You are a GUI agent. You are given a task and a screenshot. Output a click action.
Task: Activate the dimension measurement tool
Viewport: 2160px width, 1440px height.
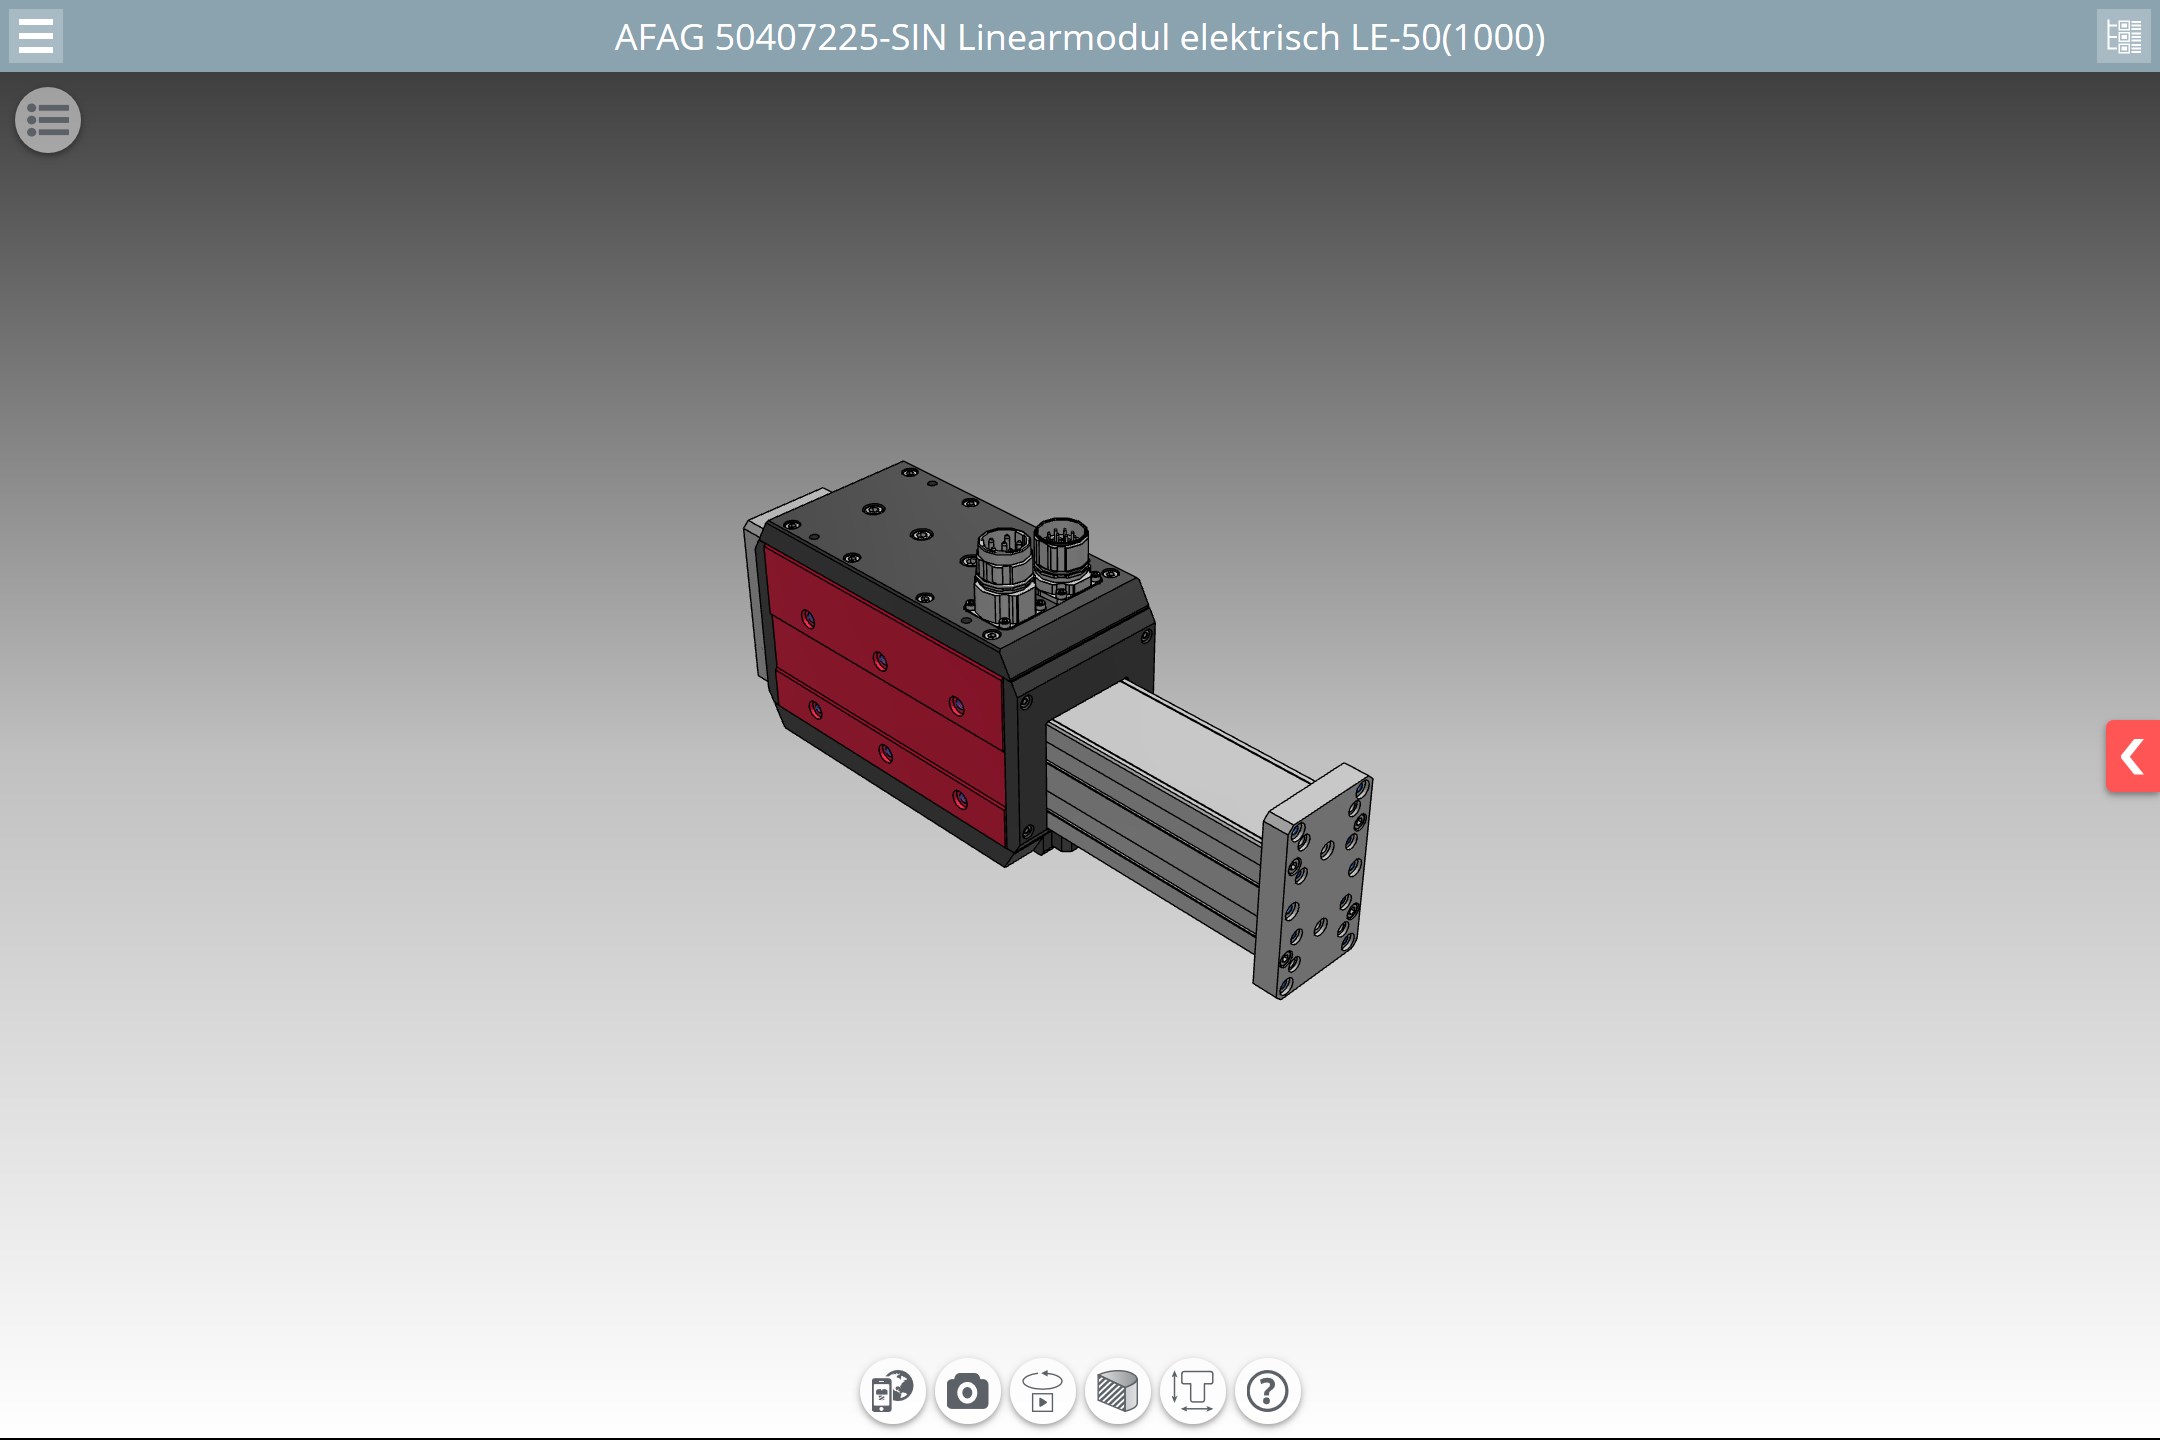click(x=1192, y=1391)
